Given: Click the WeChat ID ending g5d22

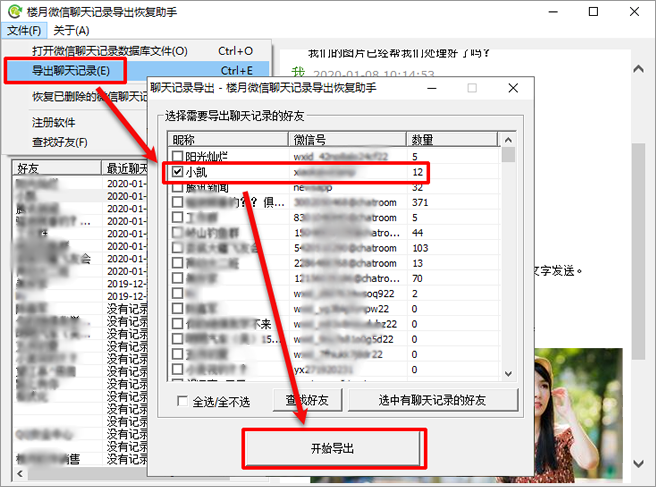Looking at the screenshot, I should pyautogui.click(x=343, y=339).
